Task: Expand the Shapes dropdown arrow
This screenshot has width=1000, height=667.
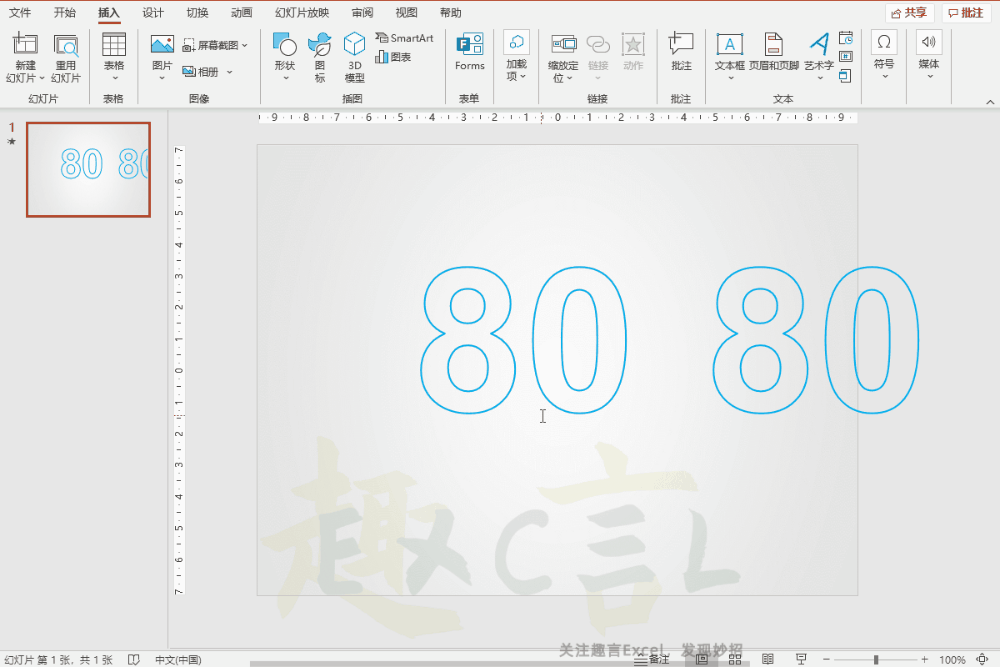Action: pos(286,78)
